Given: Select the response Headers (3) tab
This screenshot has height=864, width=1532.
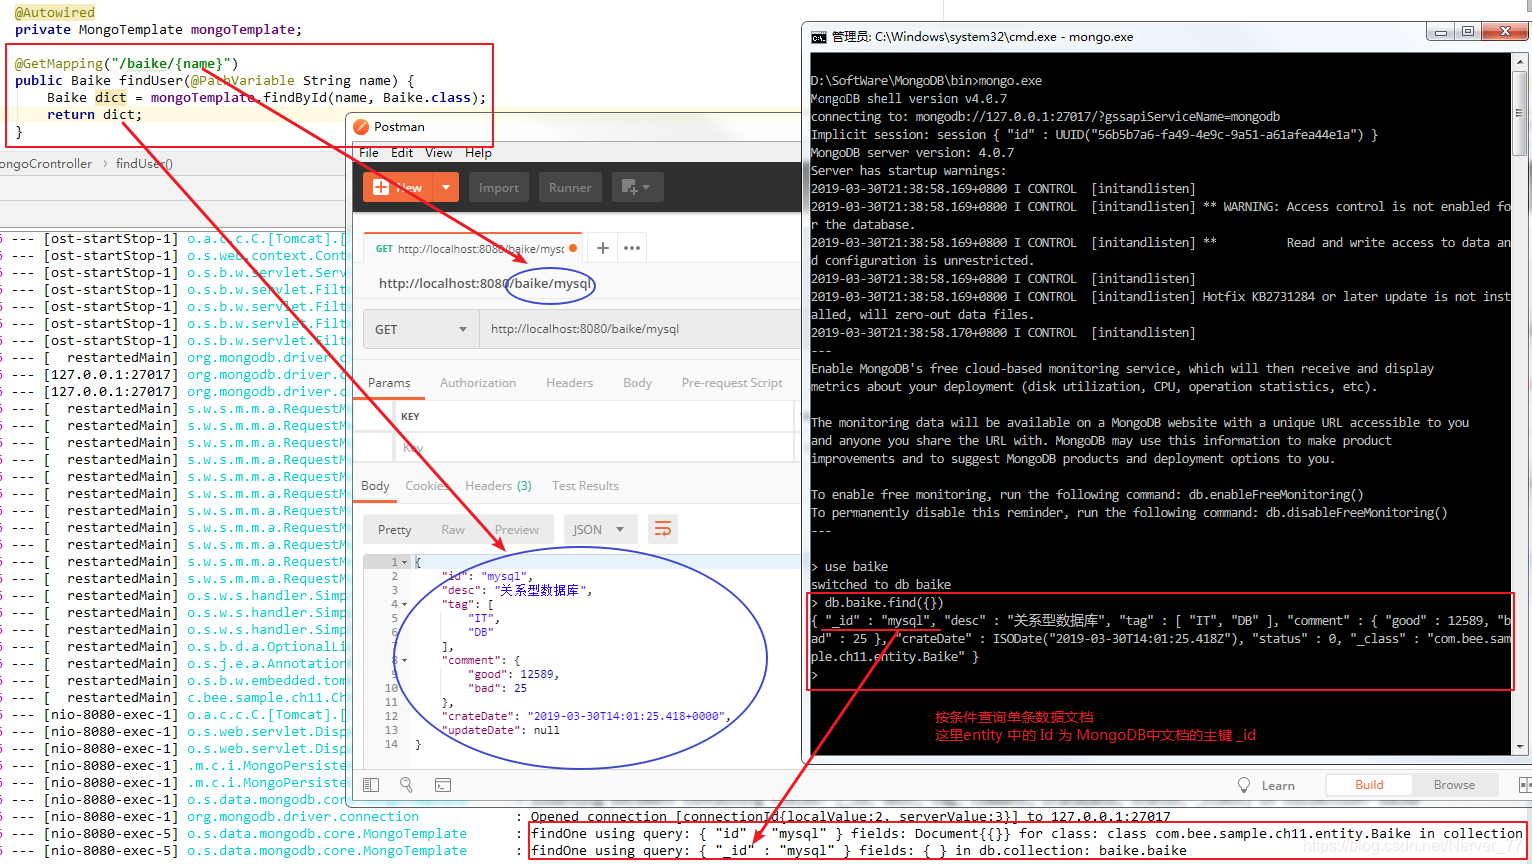Looking at the screenshot, I should pos(498,486).
